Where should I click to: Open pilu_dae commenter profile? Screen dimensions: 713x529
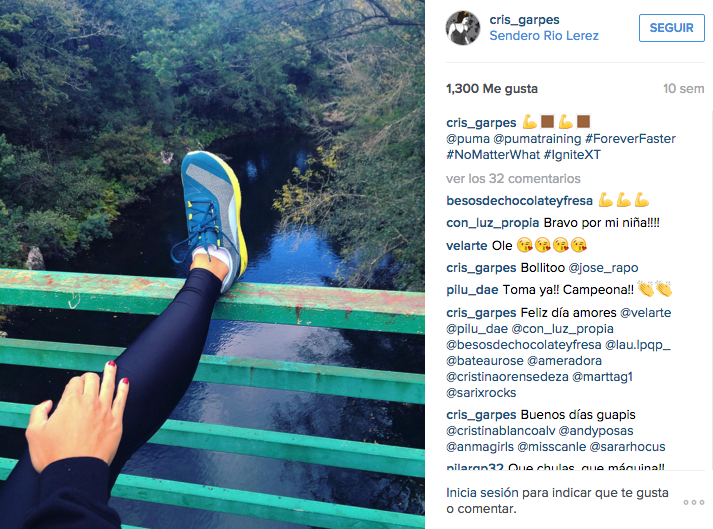[x=472, y=290]
